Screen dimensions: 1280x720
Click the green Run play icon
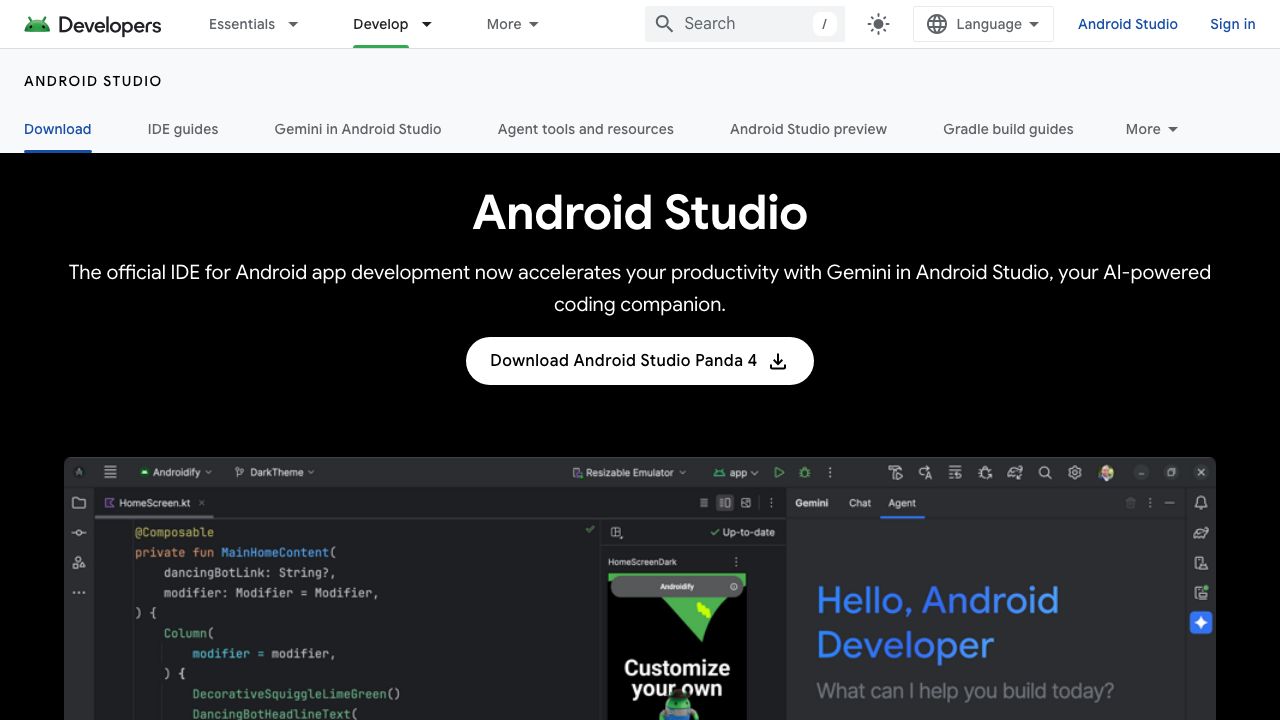(x=779, y=472)
